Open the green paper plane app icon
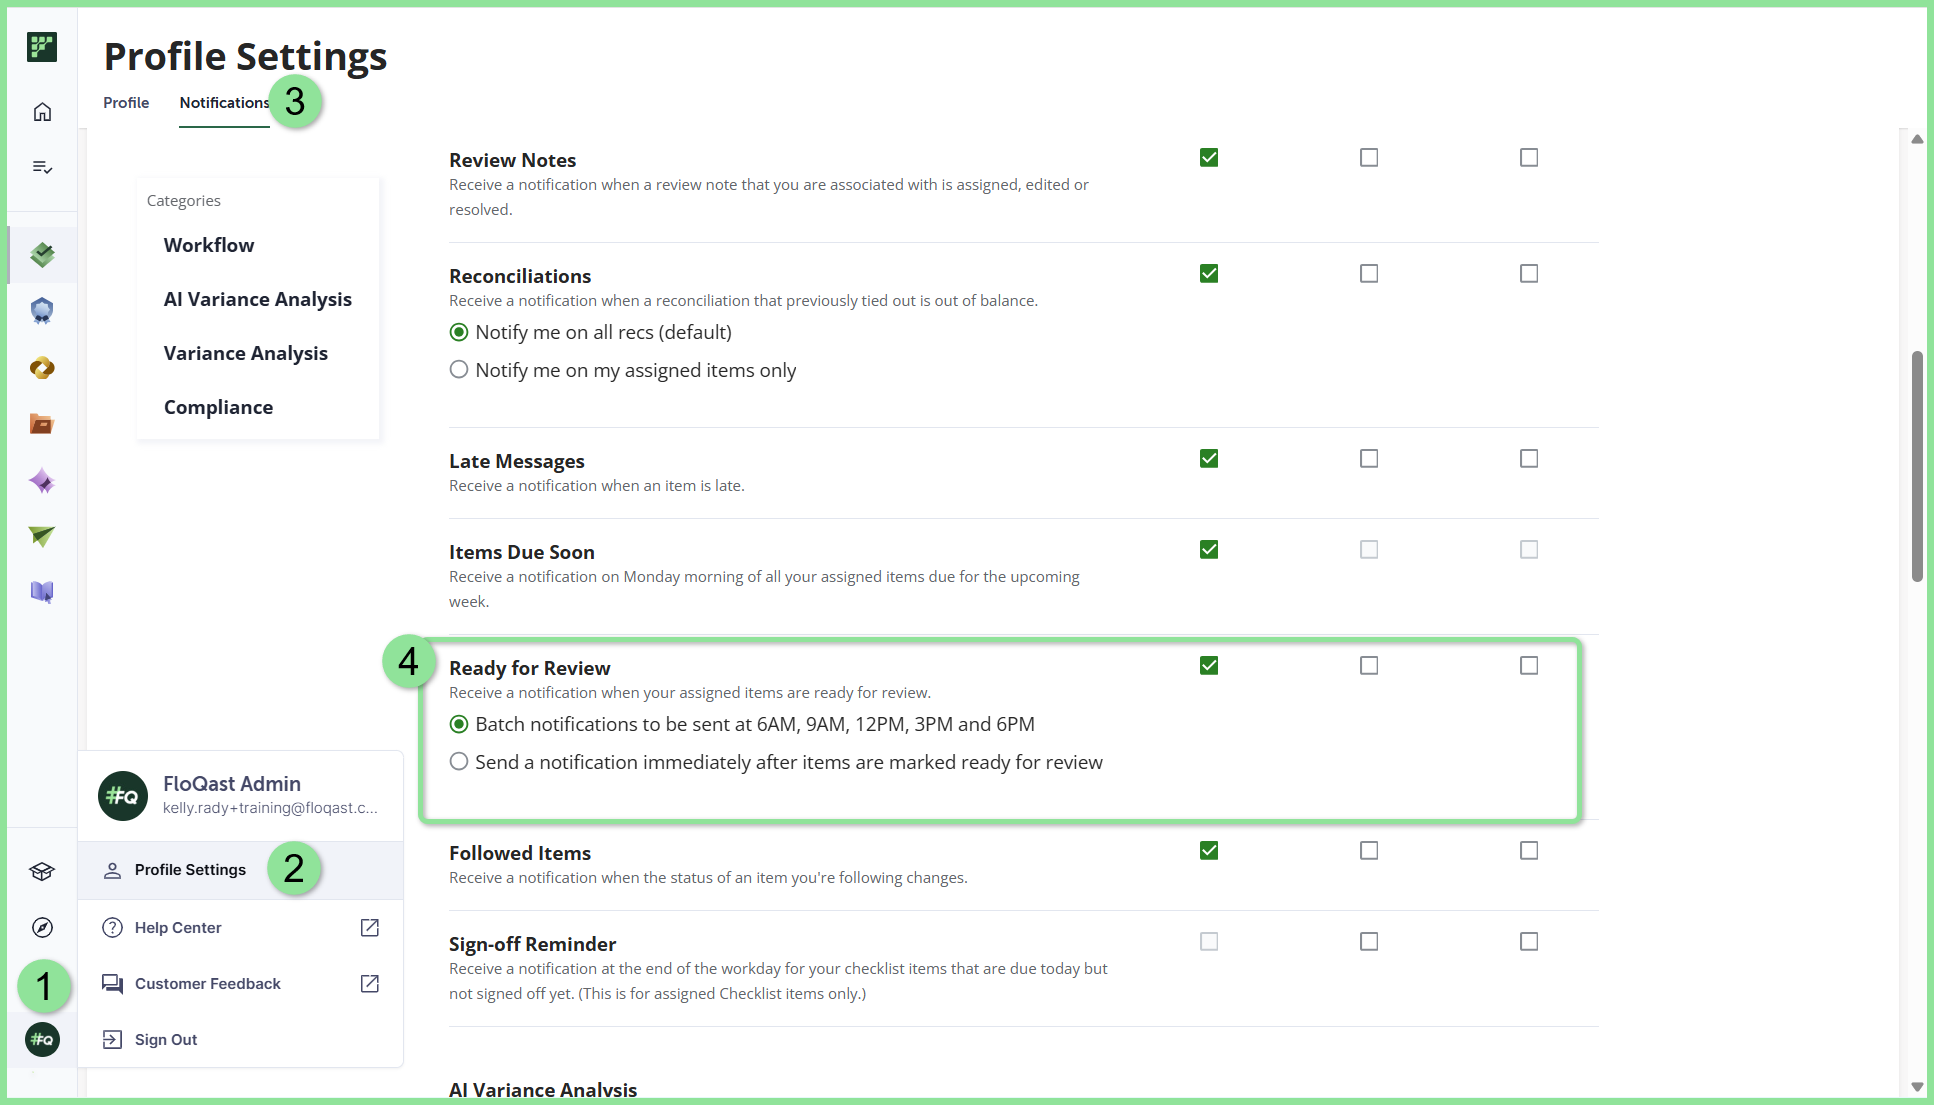 pos(42,537)
